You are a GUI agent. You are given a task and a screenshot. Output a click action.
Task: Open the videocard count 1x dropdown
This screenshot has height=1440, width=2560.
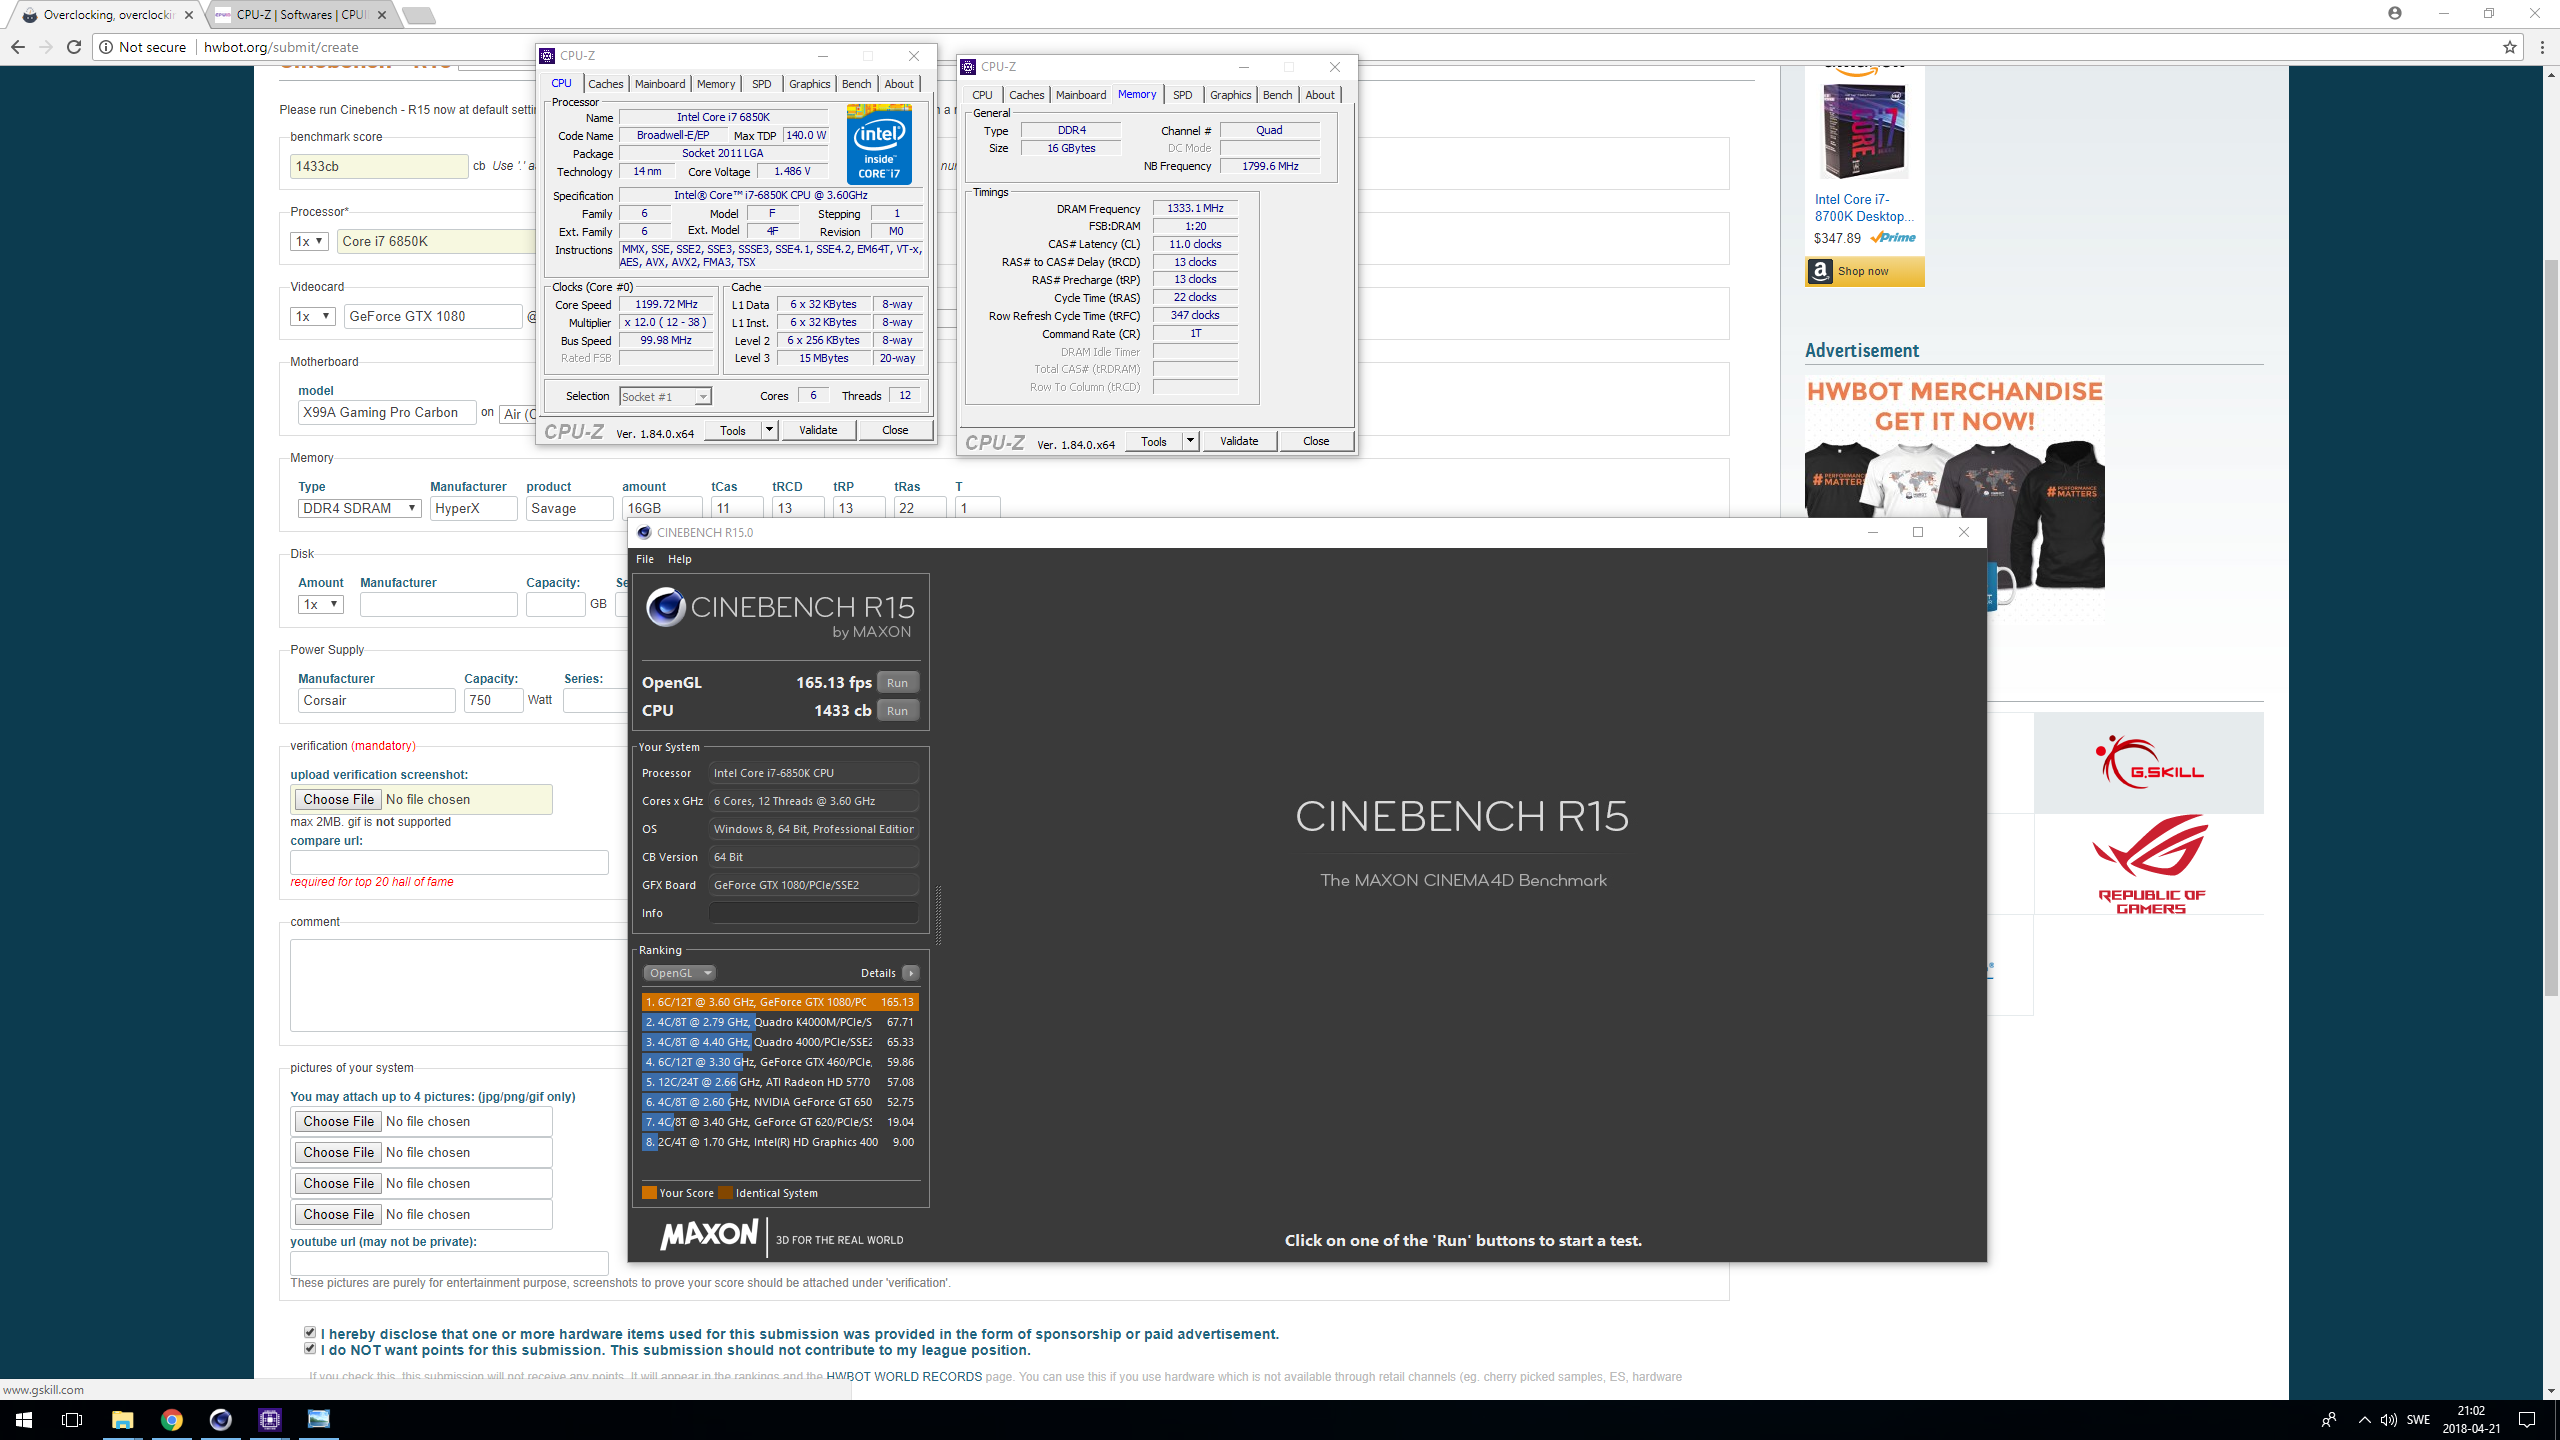click(312, 316)
